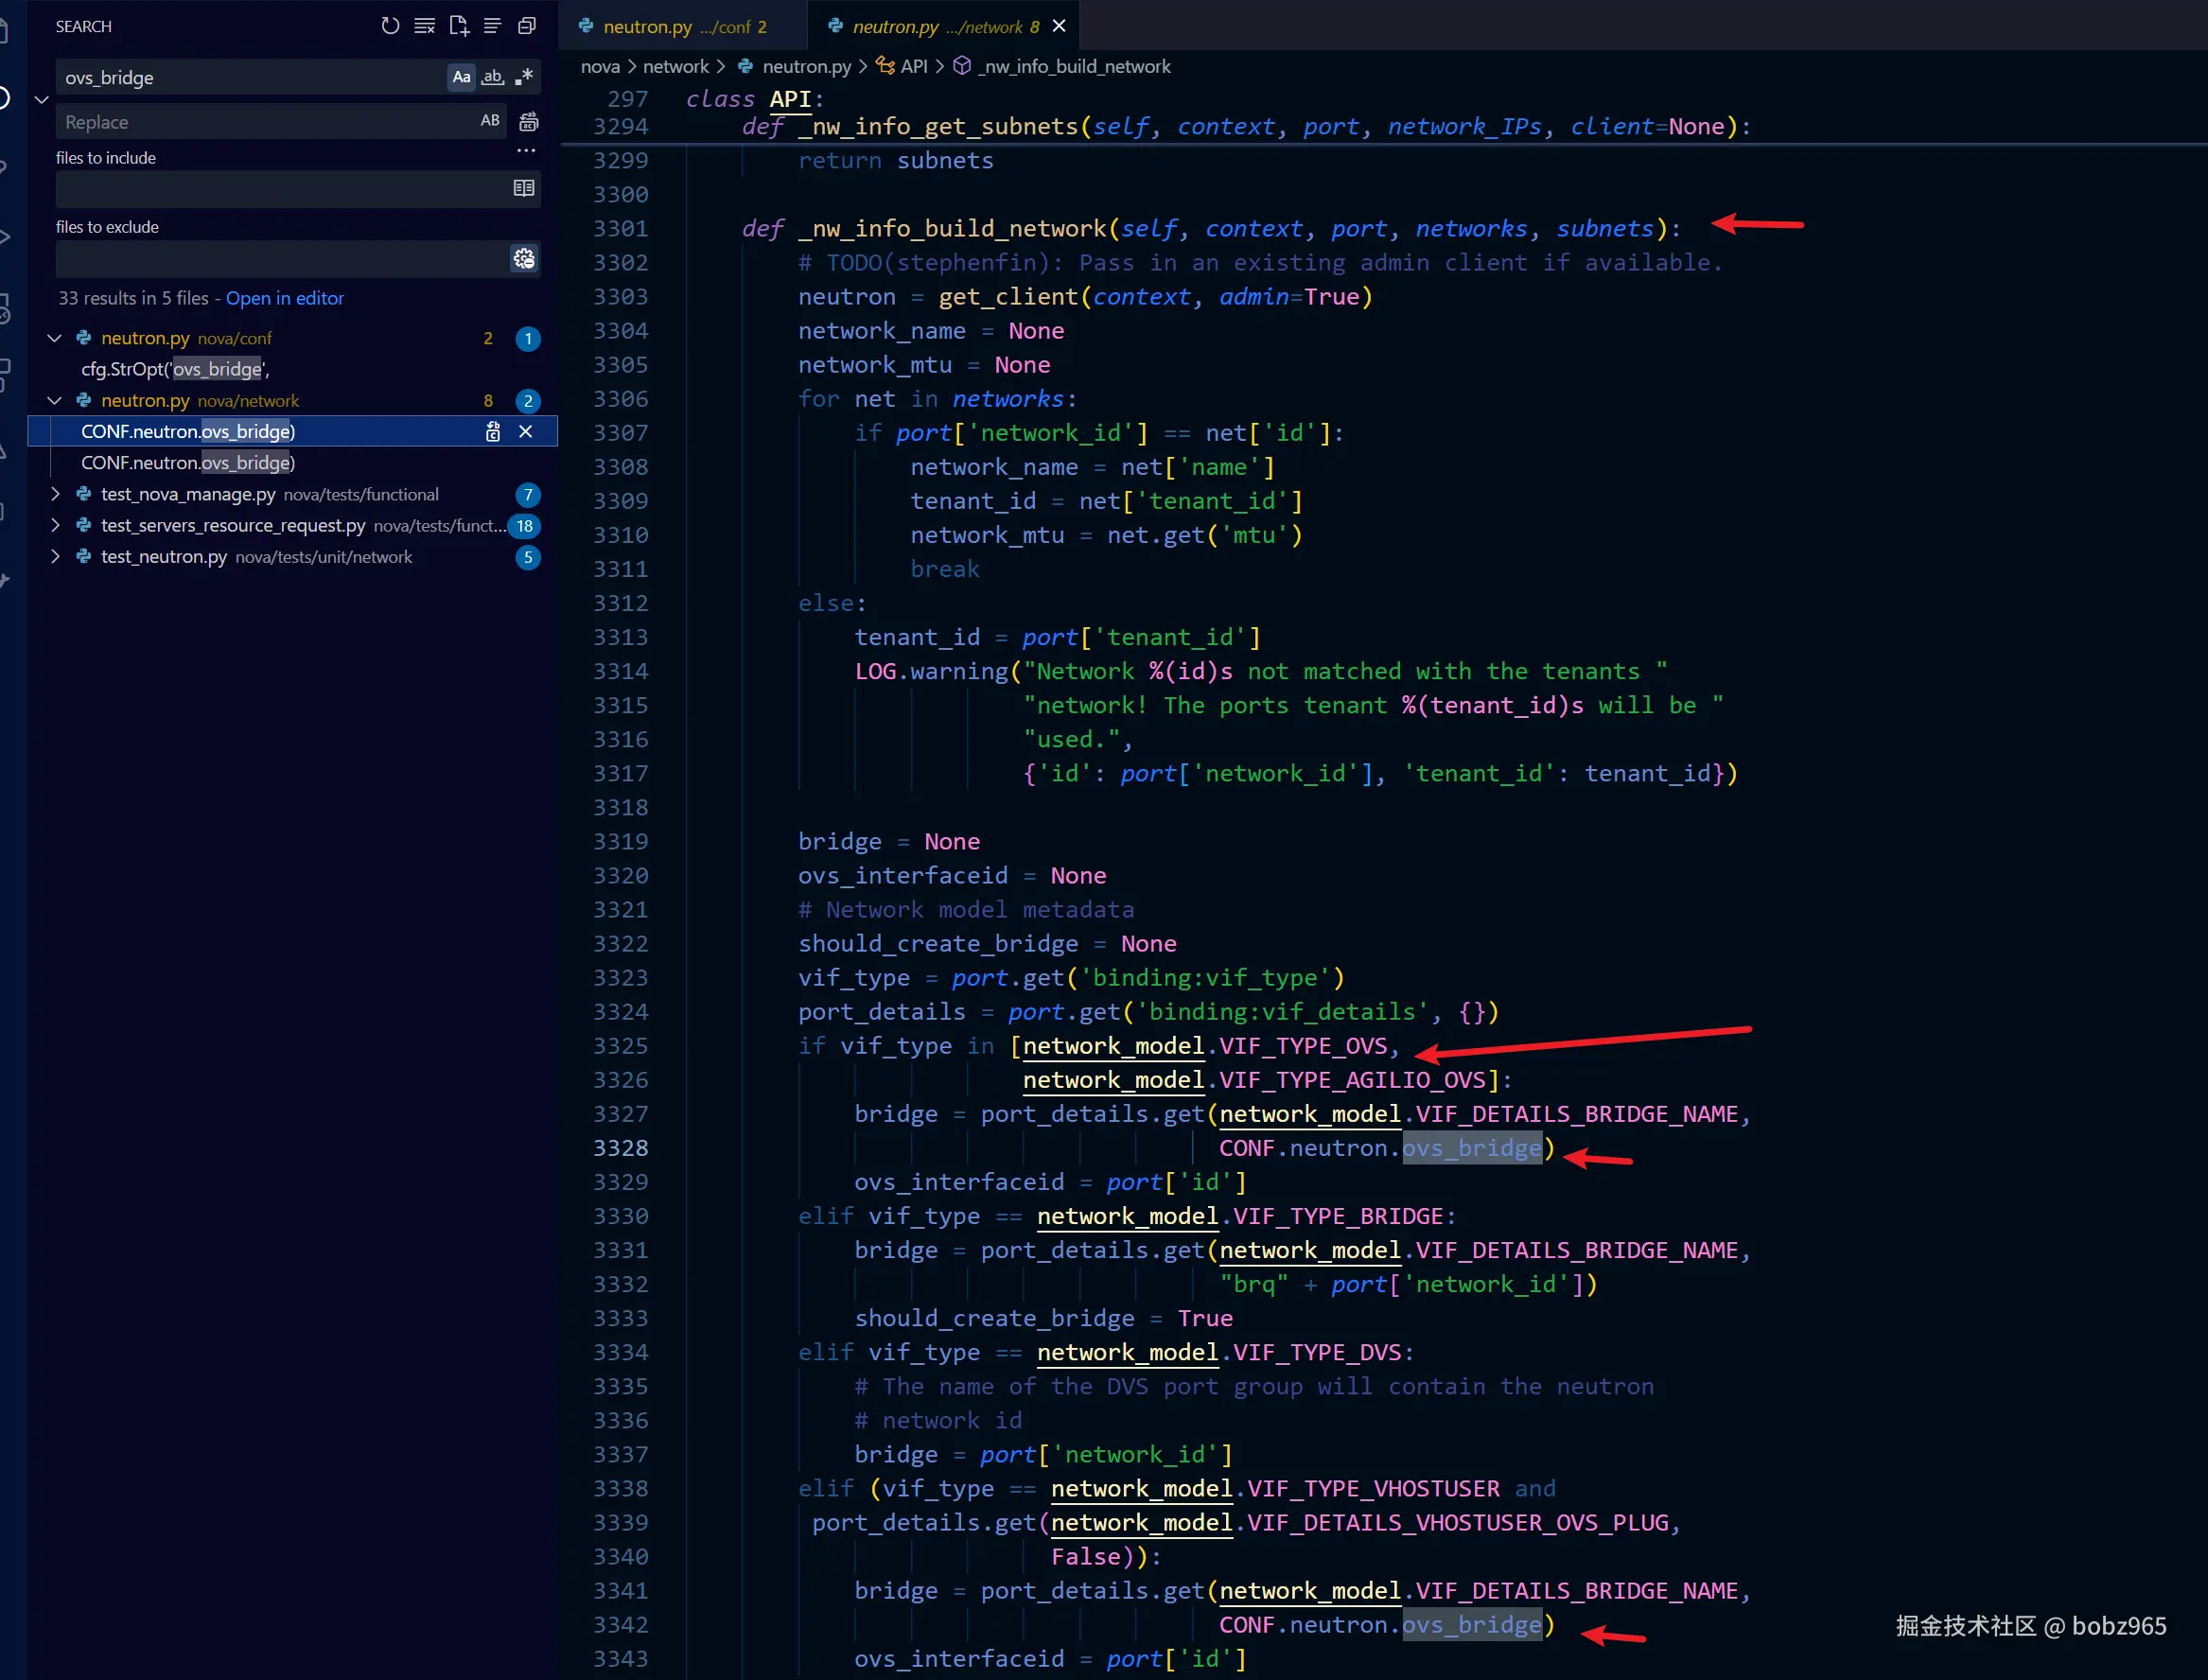The height and width of the screenshot is (1680, 2208).
Task: Toggle Match Whole Word option
Action: coord(493,77)
